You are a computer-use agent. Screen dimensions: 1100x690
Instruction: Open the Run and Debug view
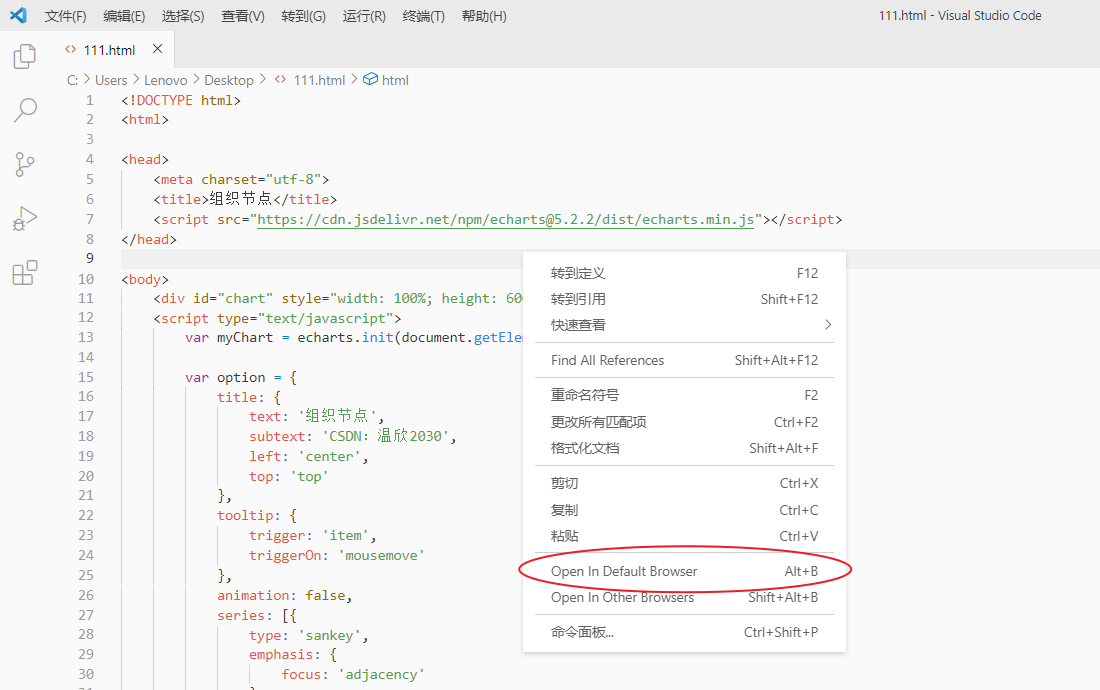[x=25, y=218]
